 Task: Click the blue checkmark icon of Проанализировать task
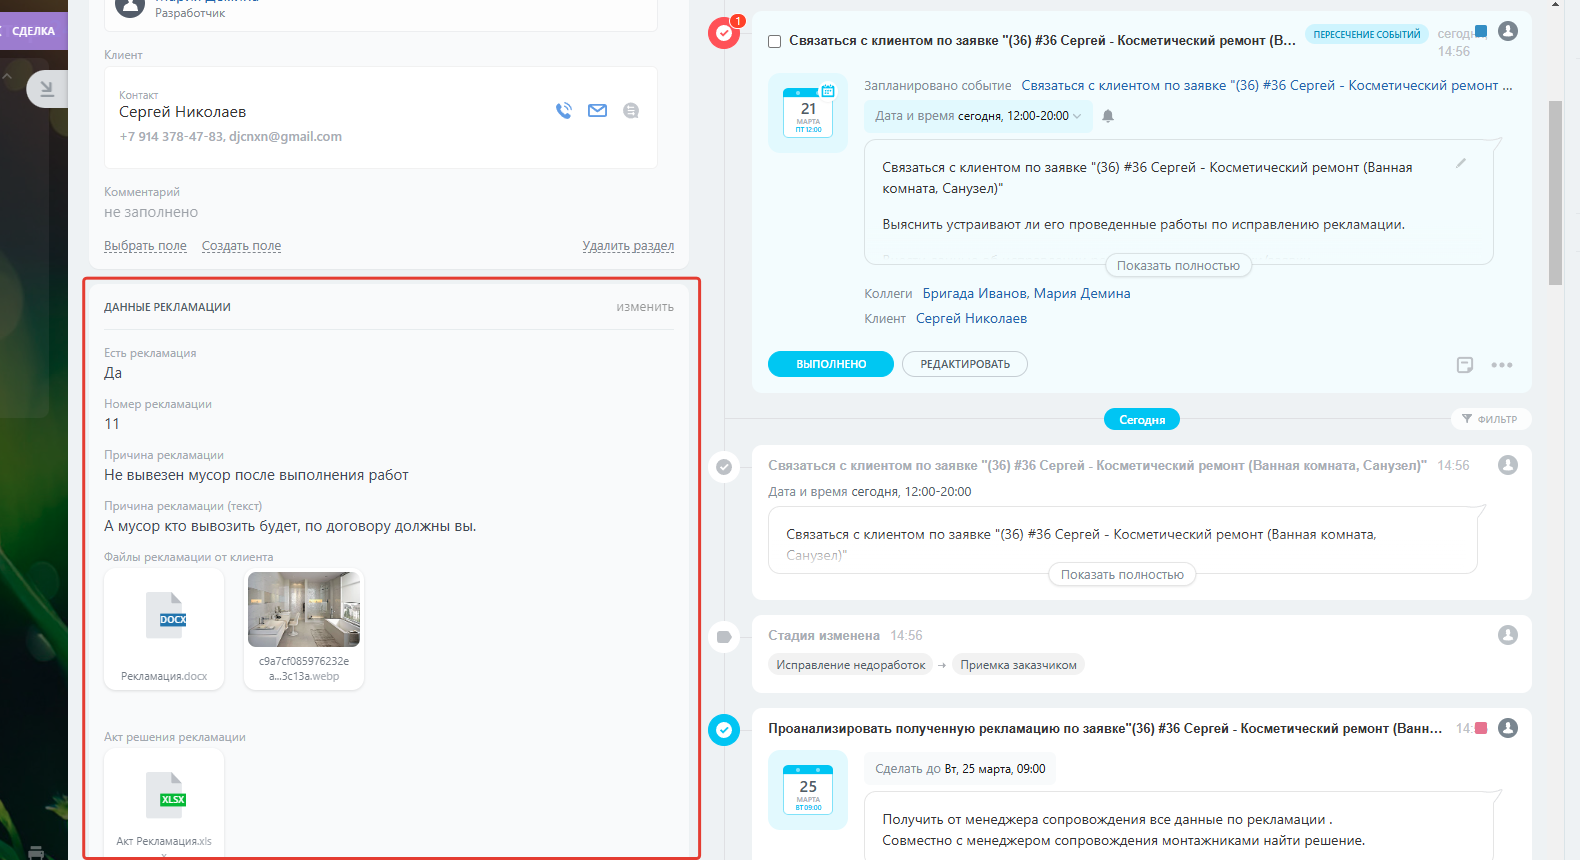(724, 730)
